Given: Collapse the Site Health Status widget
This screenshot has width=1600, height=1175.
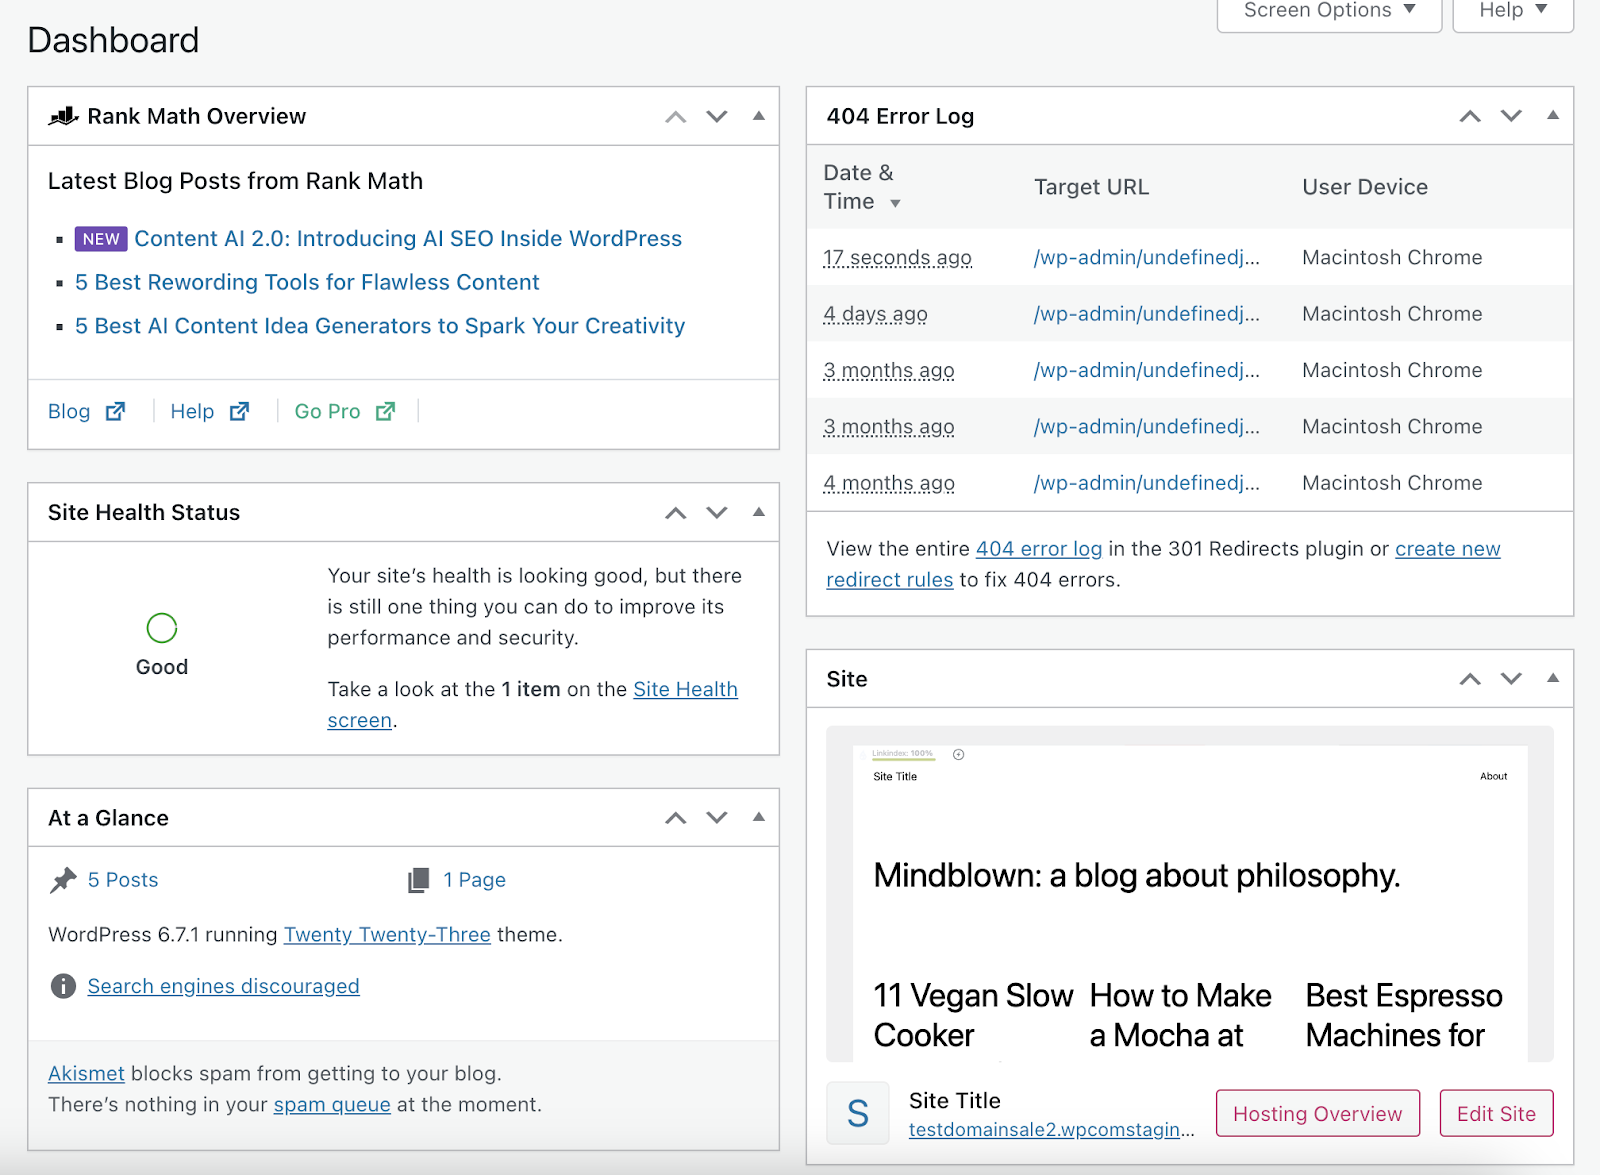Looking at the screenshot, I should (x=758, y=512).
